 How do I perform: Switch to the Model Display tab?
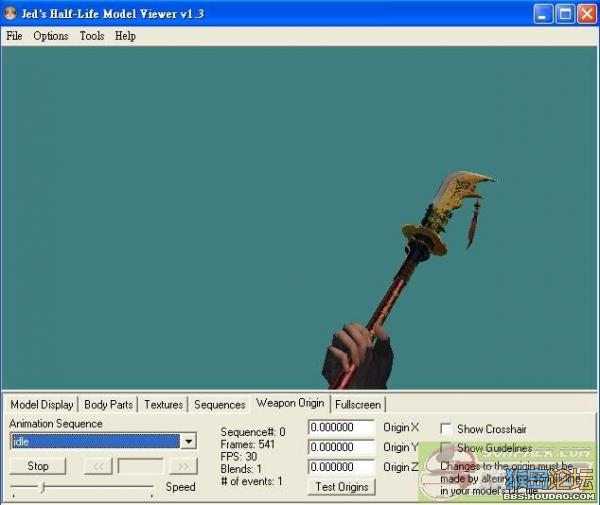pyautogui.click(x=42, y=404)
